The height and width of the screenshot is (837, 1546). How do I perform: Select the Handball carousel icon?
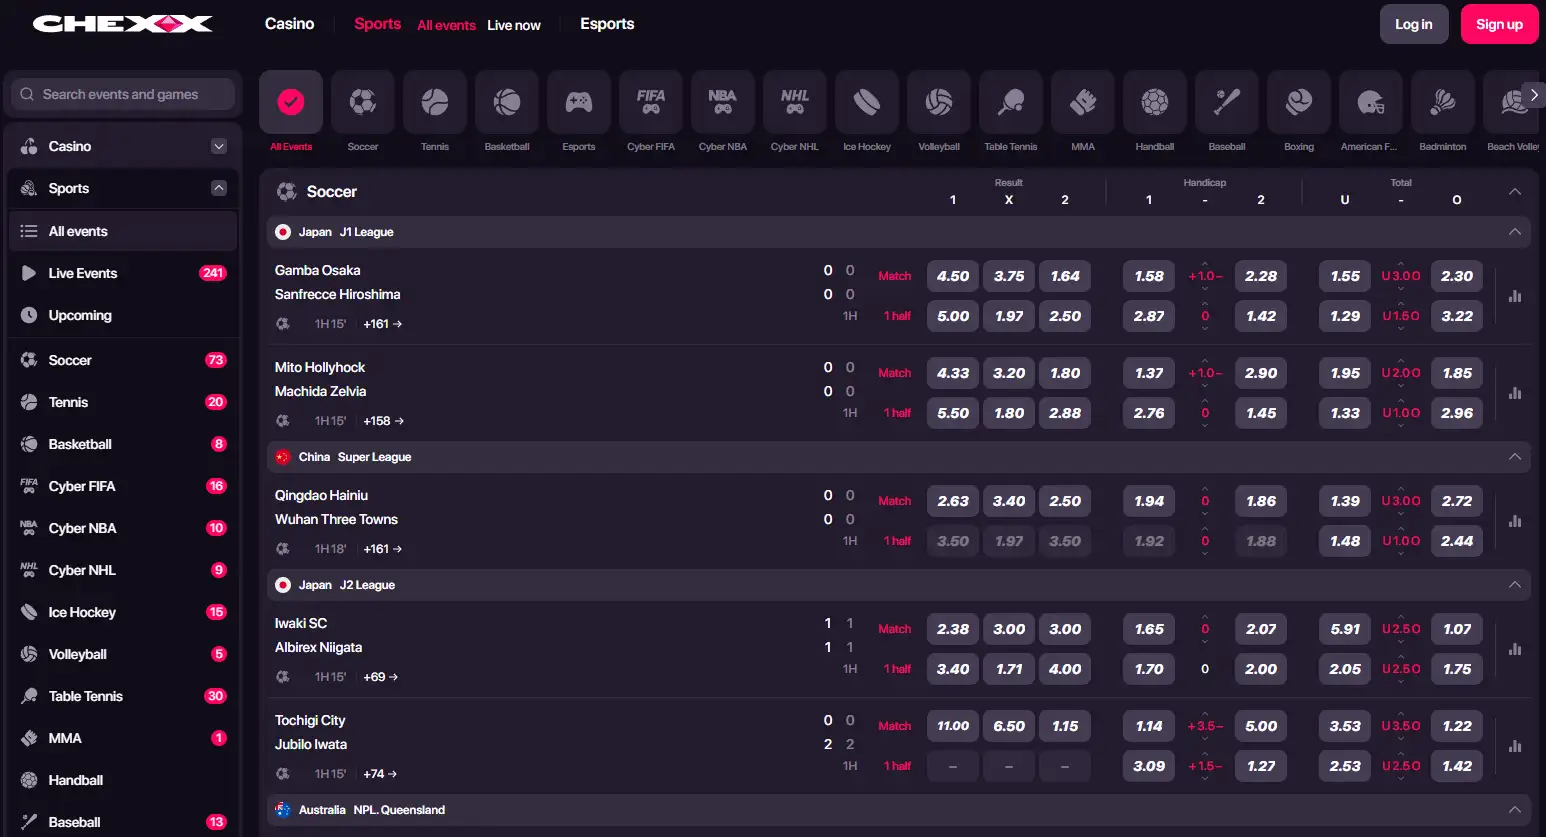pos(1155,102)
